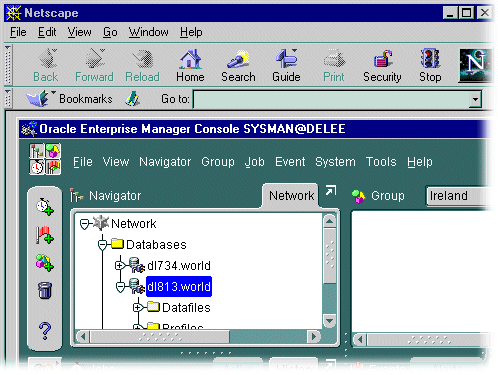
Task: Open the Go to address dropdown arrow
Action: tap(475, 99)
